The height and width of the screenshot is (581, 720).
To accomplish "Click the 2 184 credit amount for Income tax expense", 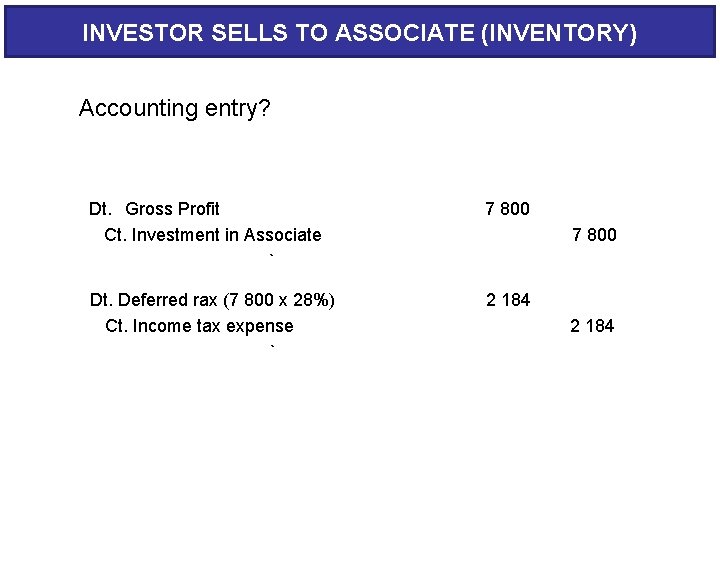I will (592, 326).
